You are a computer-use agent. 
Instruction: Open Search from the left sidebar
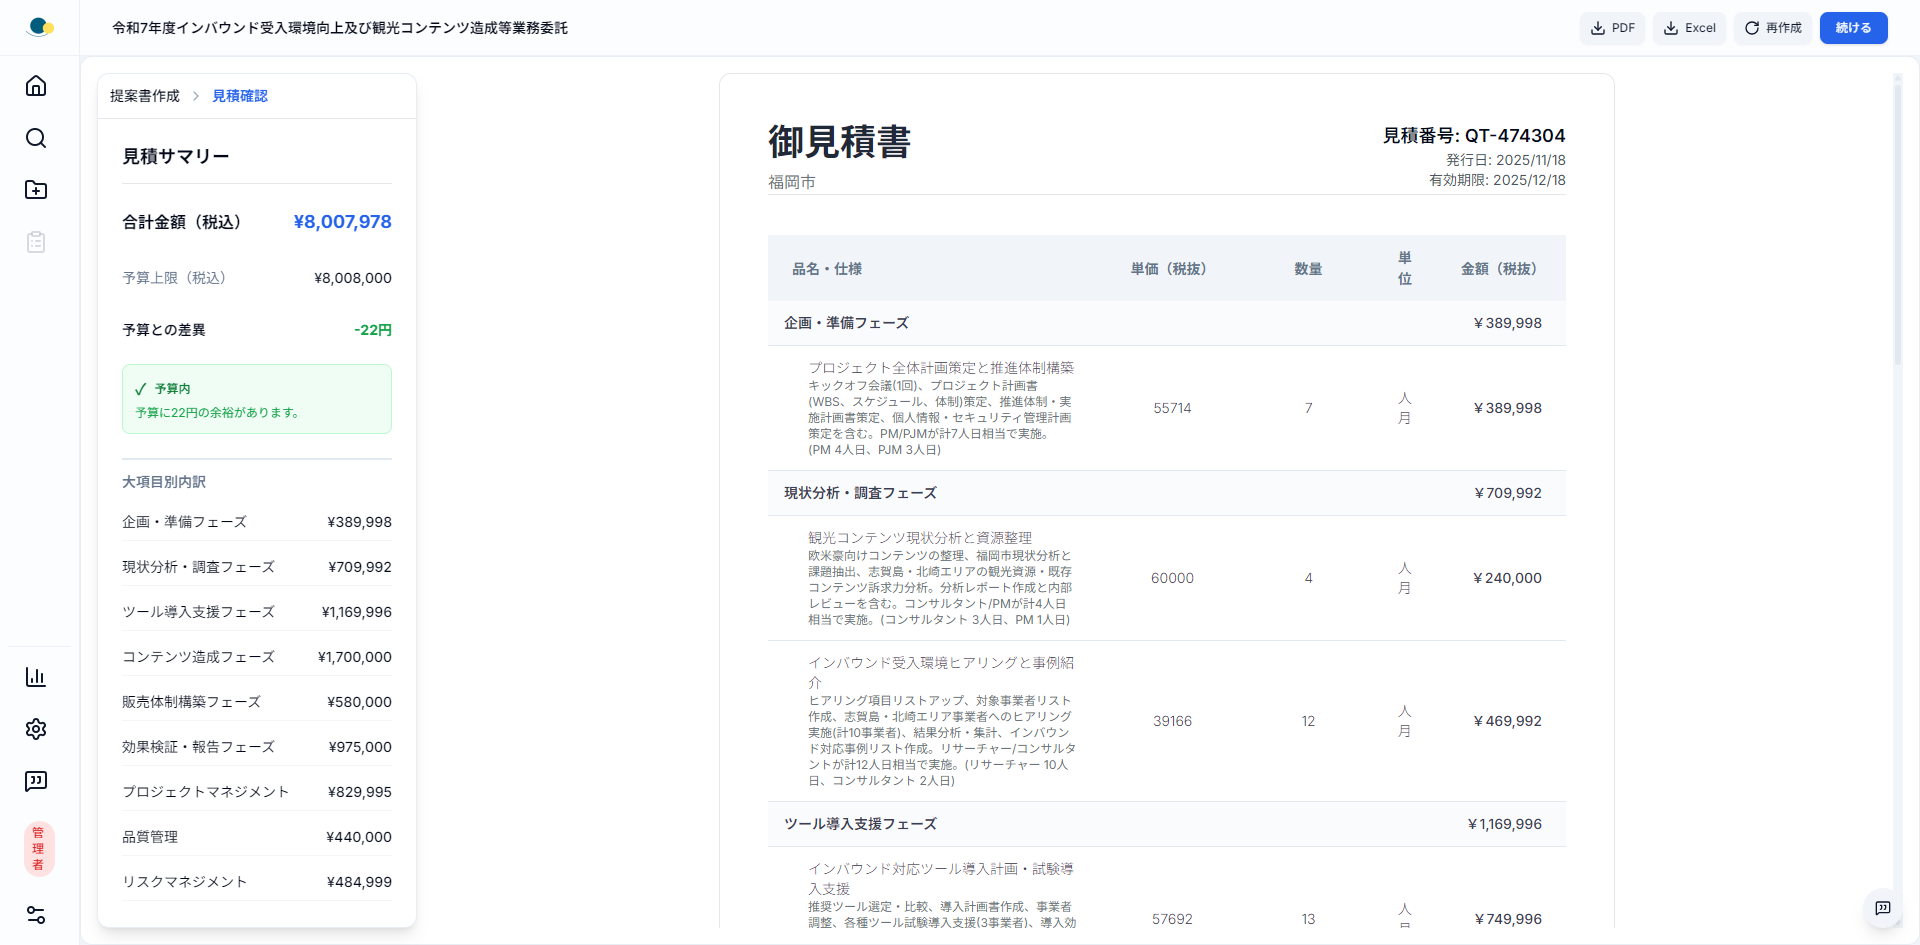(x=36, y=138)
